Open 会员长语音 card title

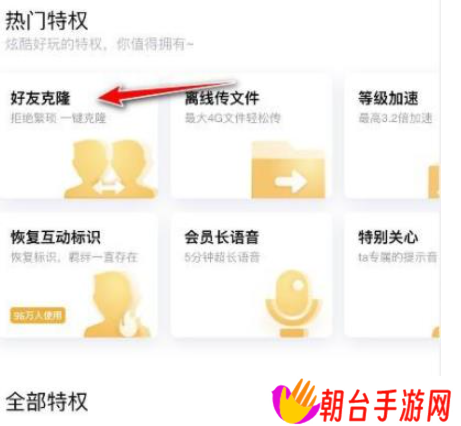(x=222, y=237)
